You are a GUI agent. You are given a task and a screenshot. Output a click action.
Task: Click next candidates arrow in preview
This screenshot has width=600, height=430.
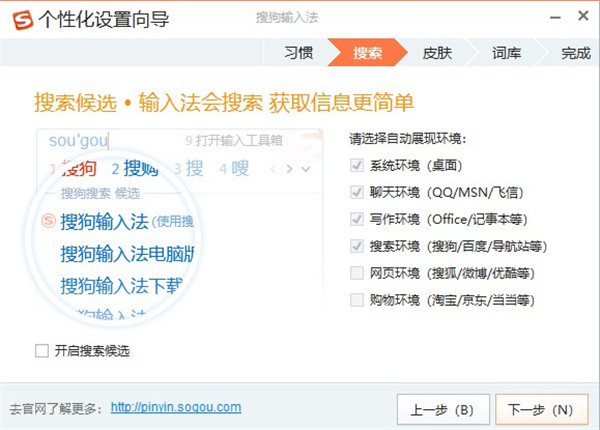pos(289,169)
